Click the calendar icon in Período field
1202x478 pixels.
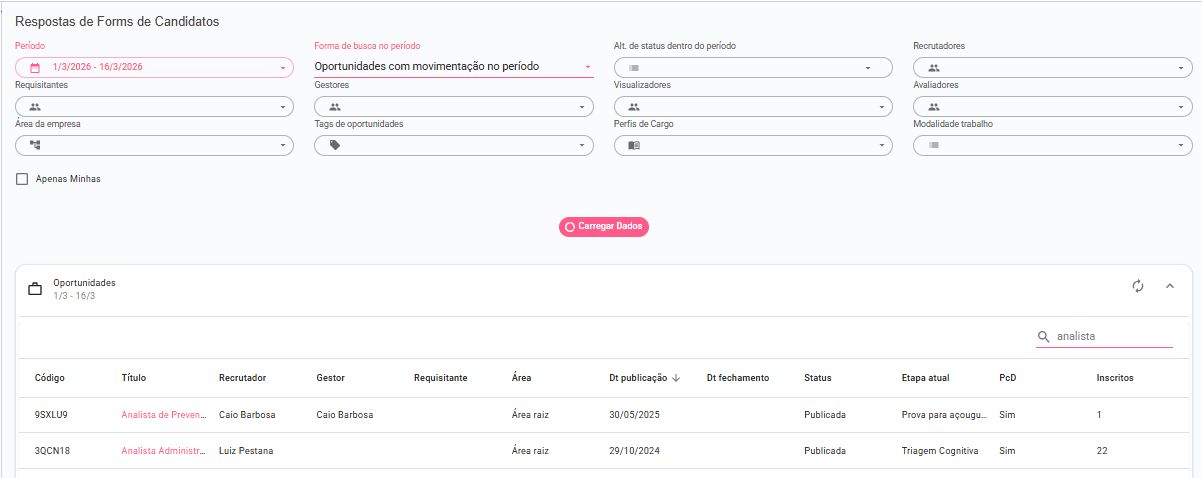35,68
